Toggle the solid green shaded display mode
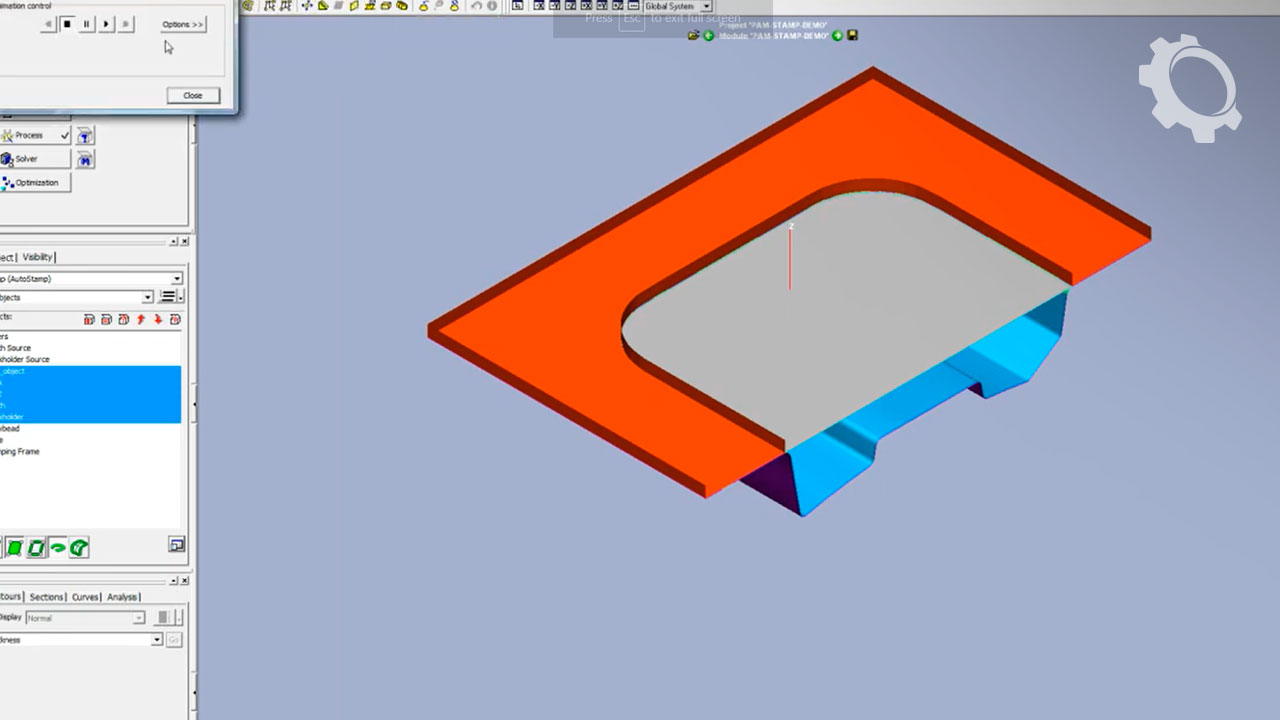 (15, 548)
